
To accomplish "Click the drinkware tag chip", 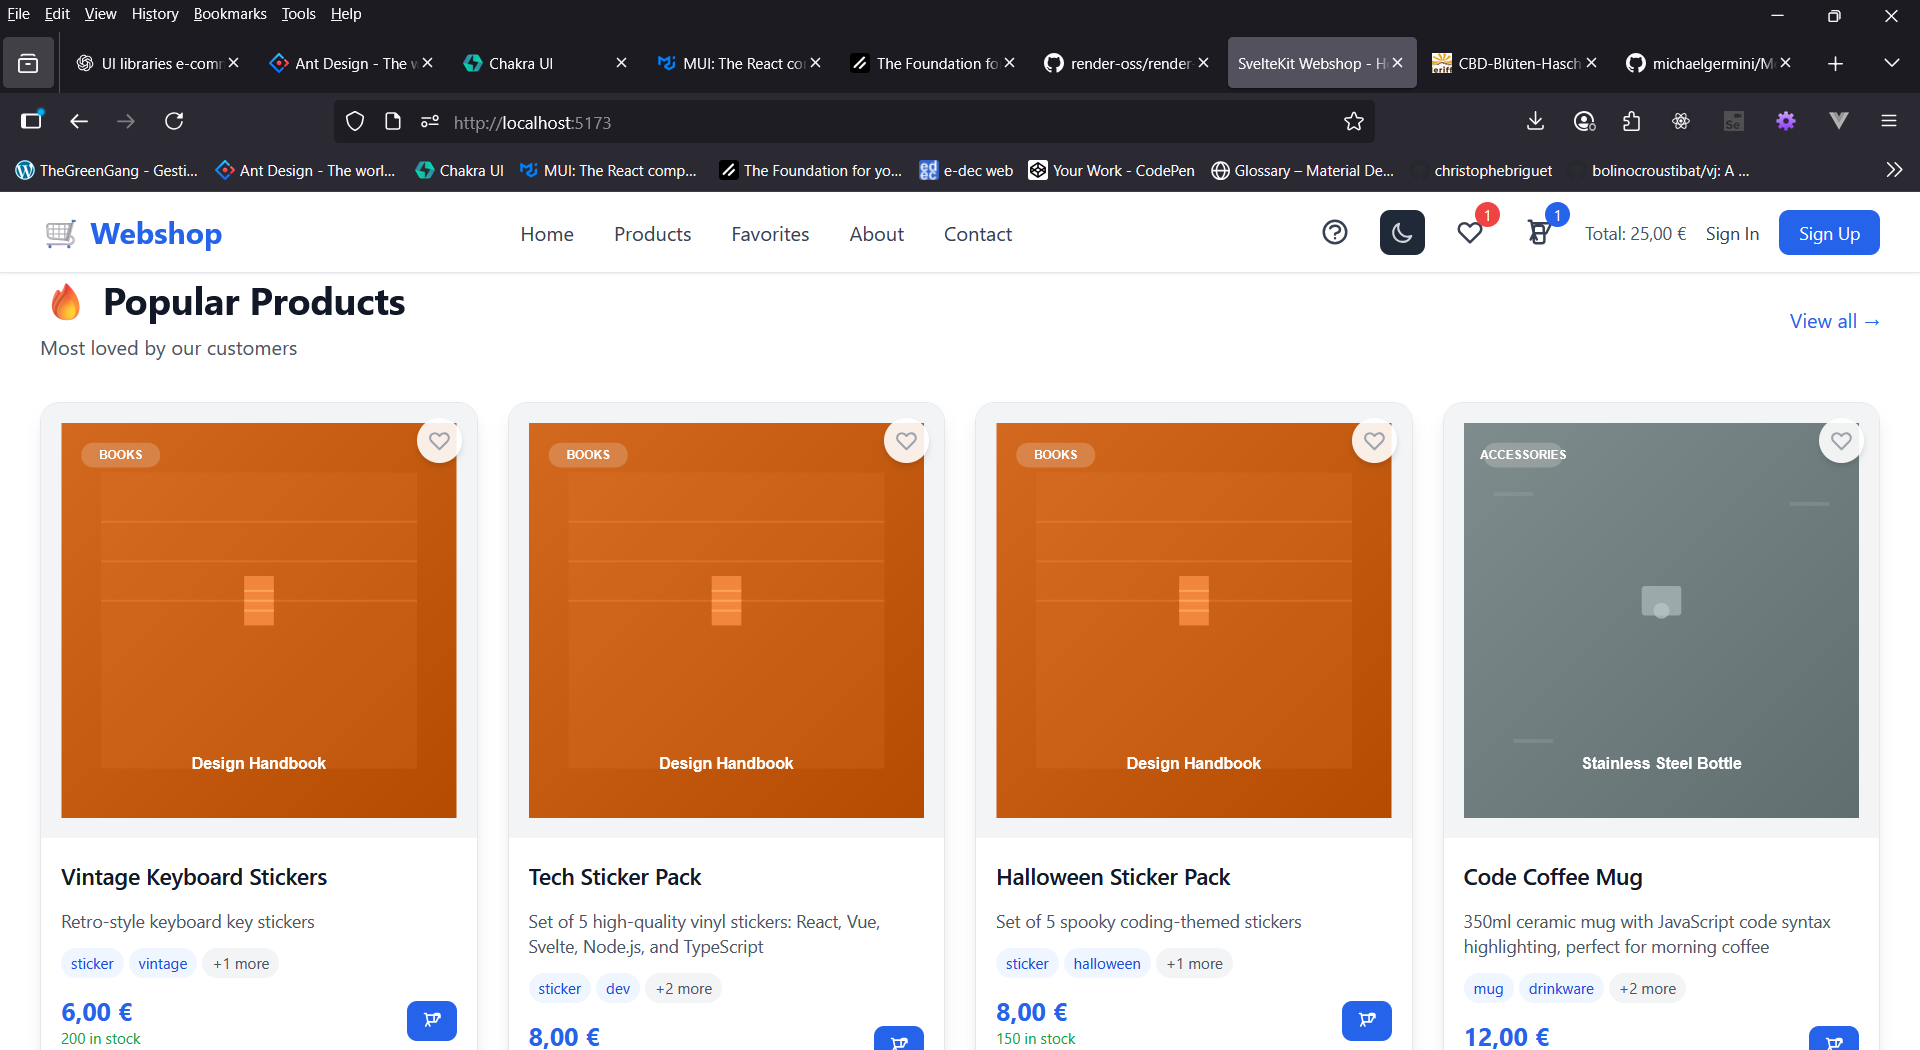I will 1561,989.
